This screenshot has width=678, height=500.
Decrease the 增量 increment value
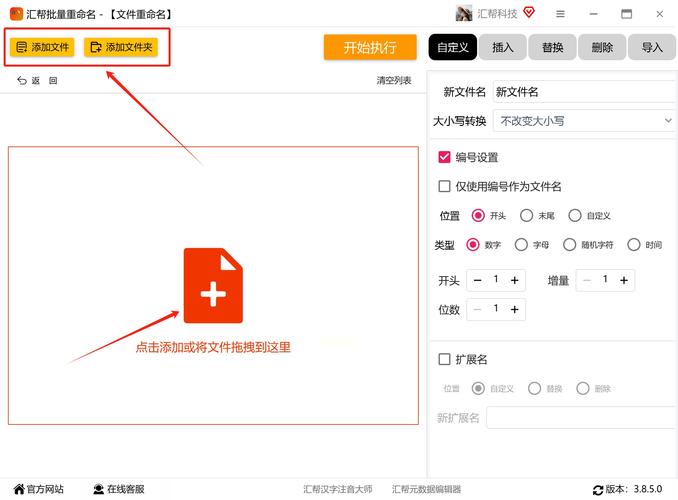587,280
